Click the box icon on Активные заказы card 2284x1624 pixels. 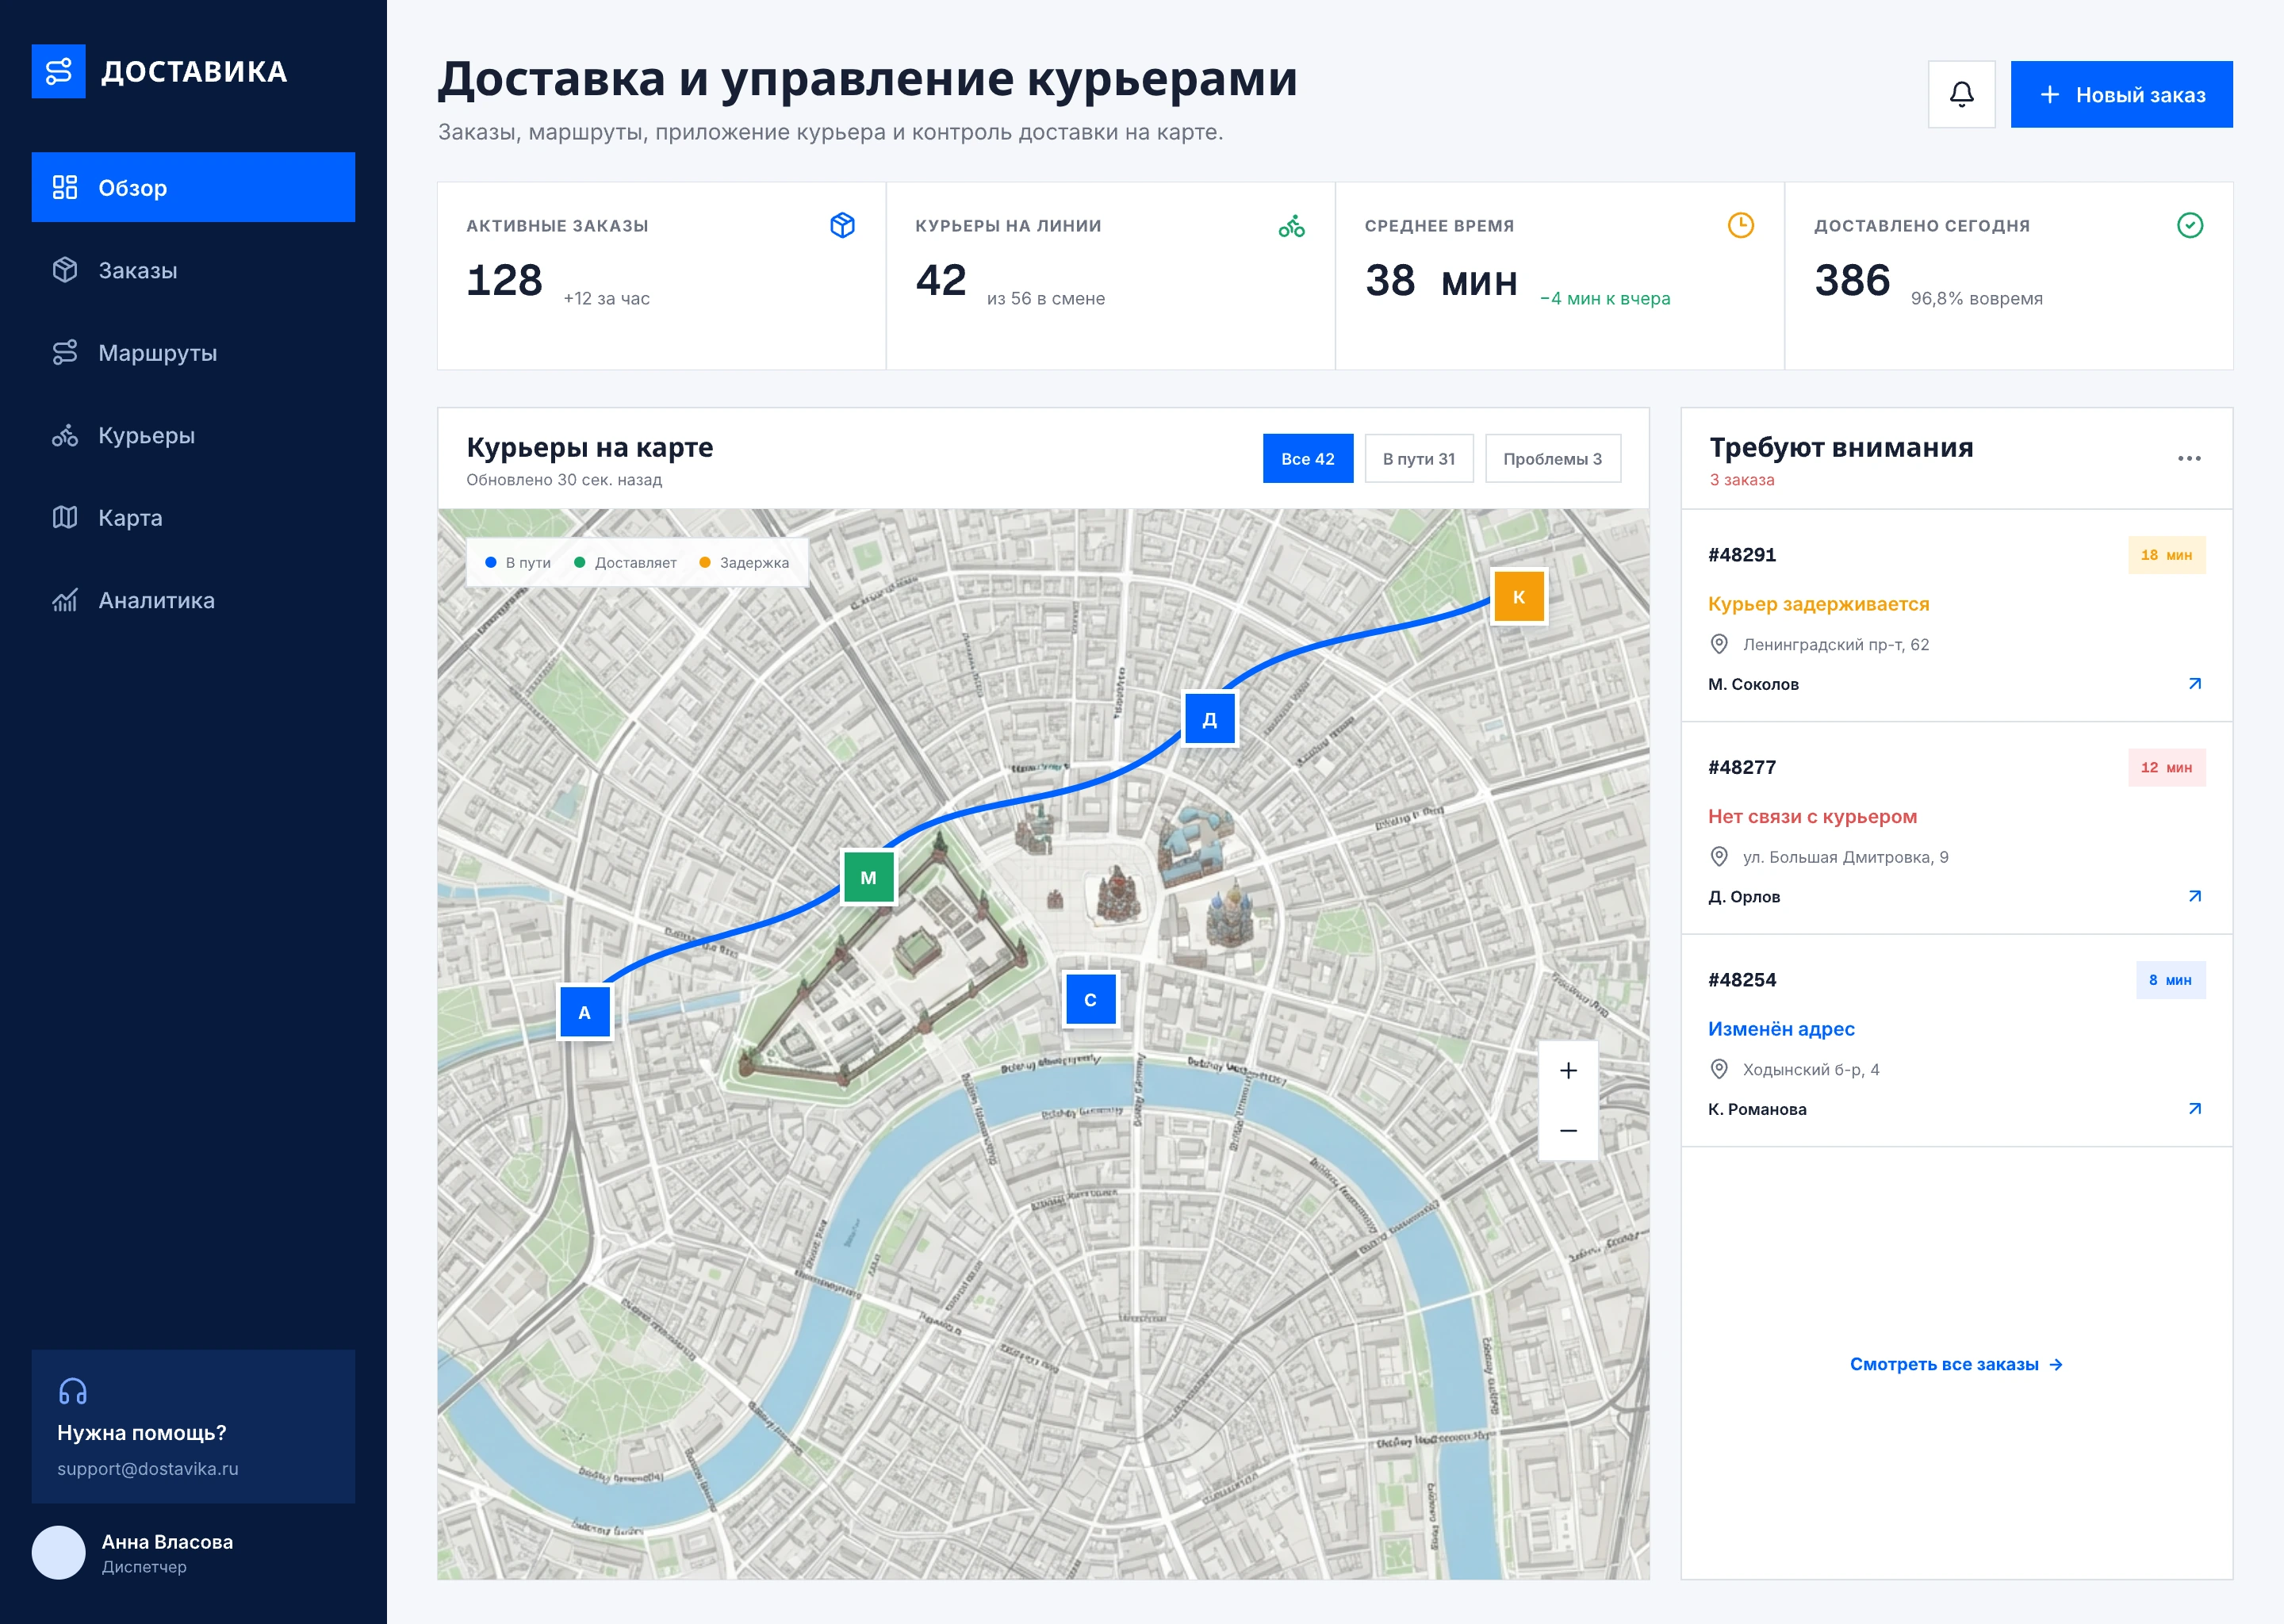842,225
